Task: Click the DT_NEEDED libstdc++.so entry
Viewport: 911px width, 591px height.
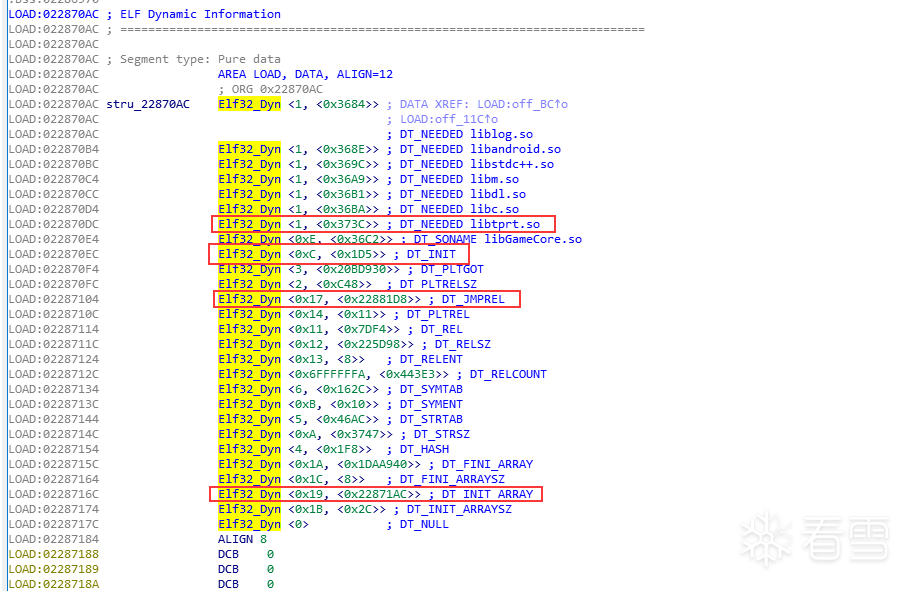Action: [x=477, y=164]
